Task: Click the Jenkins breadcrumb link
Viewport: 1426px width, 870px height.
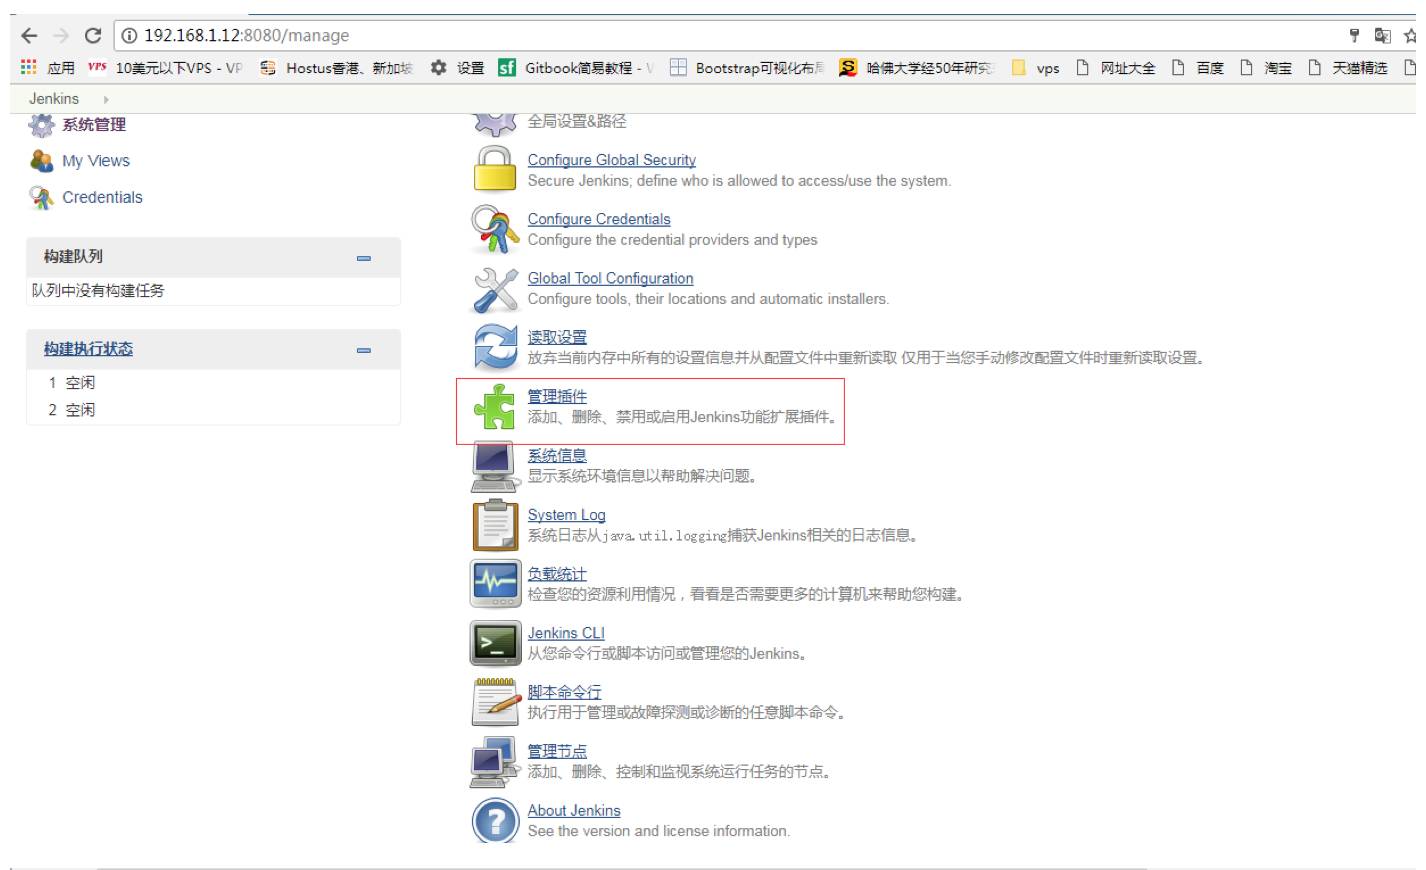Action: (x=54, y=99)
